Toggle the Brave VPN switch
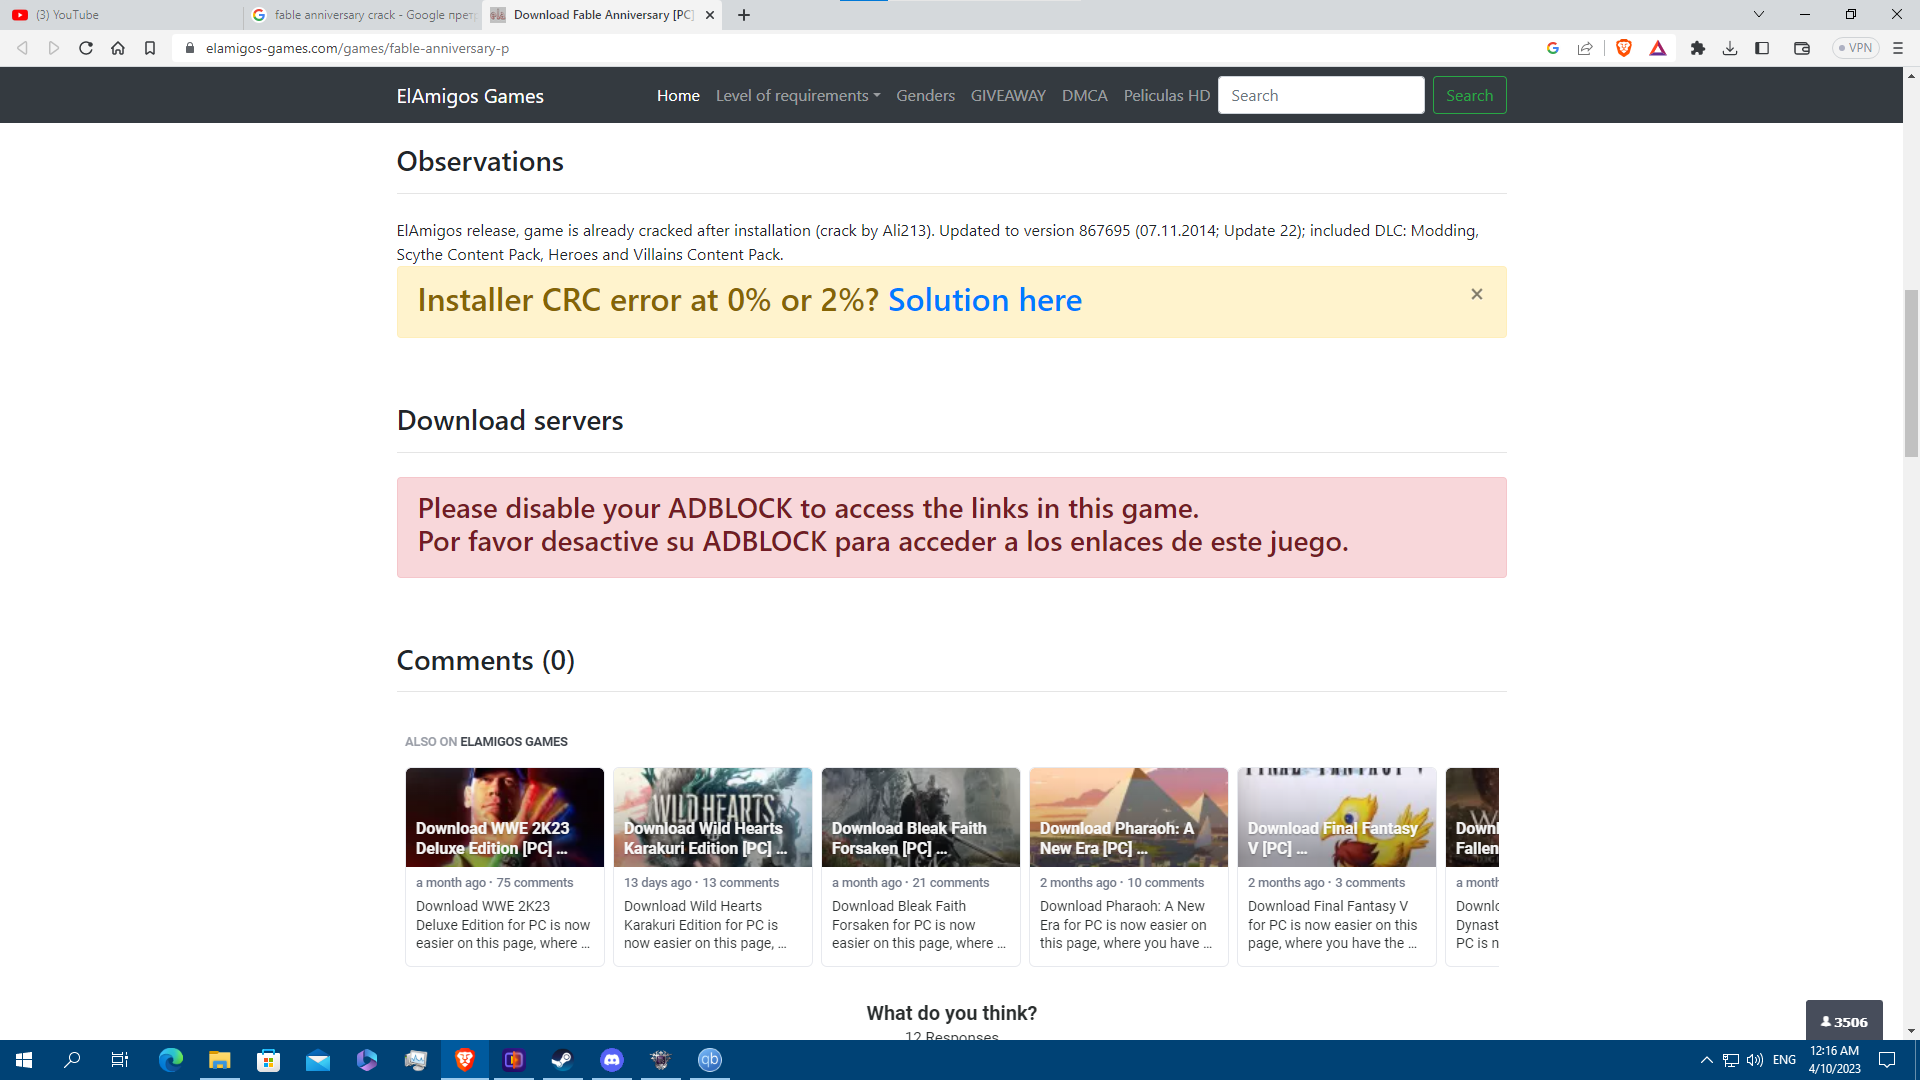Screen dimensions: 1920x1080 [1855, 47]
